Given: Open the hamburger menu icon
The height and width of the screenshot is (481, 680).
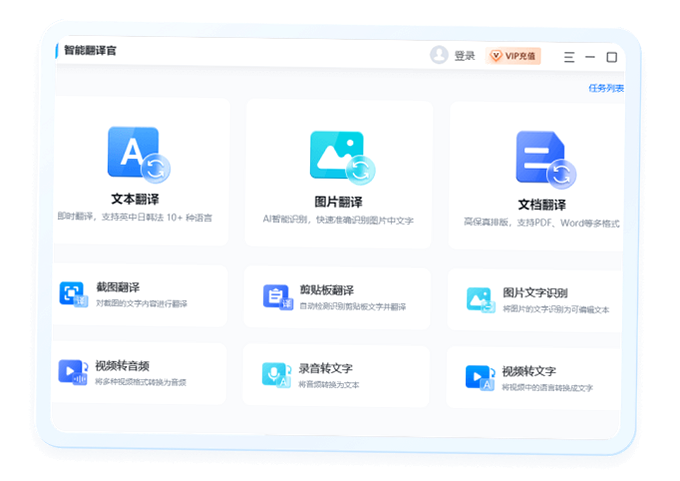Looking at the screenshot, I should click(x=569, y=57).
